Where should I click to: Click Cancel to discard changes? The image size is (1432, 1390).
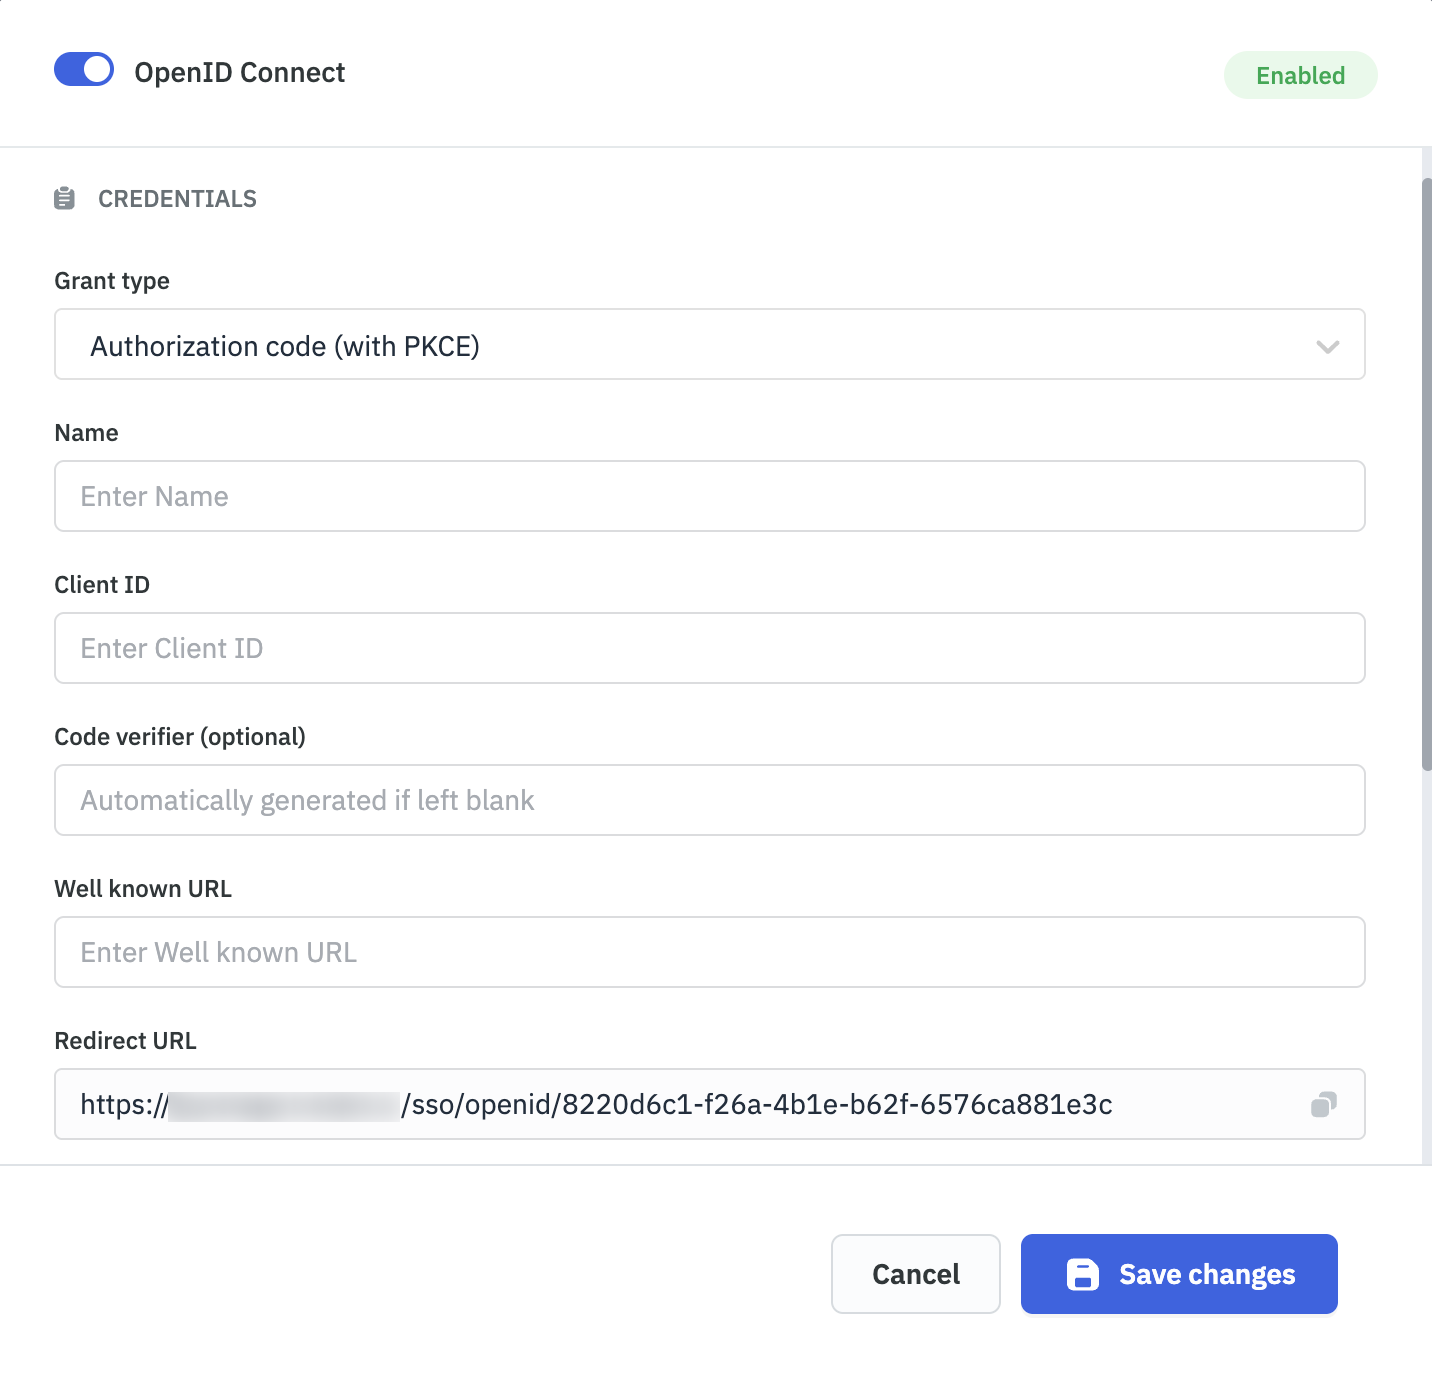[x=914, y=1274]
